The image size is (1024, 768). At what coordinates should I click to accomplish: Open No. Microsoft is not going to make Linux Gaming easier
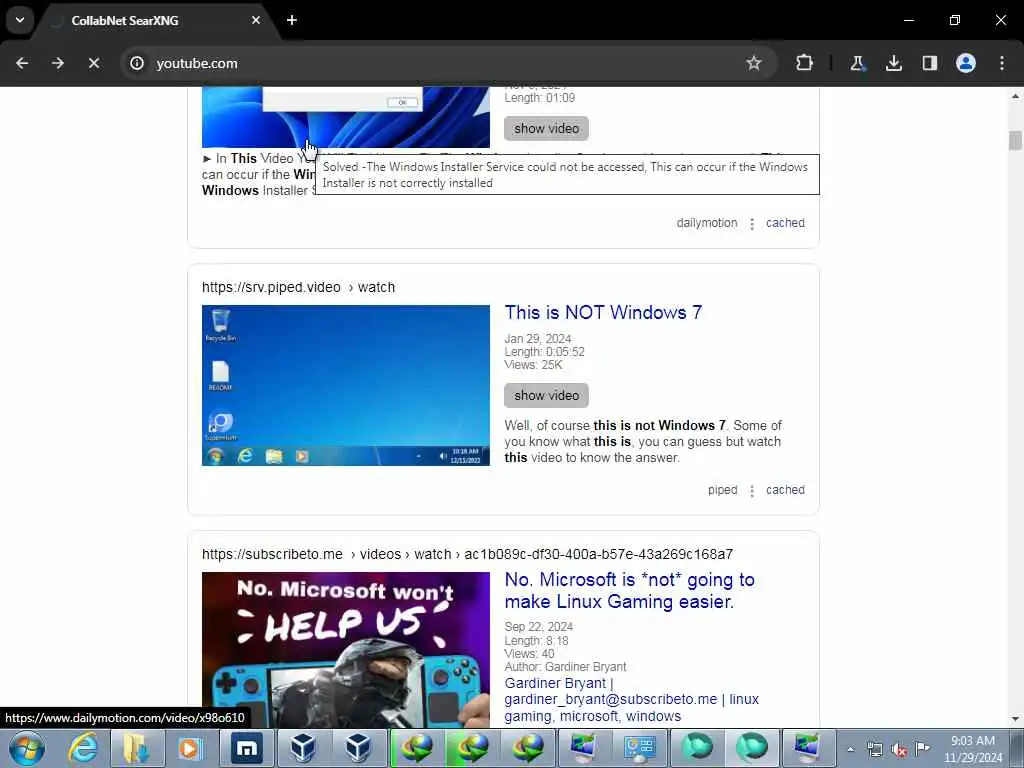tap(630, 590)
